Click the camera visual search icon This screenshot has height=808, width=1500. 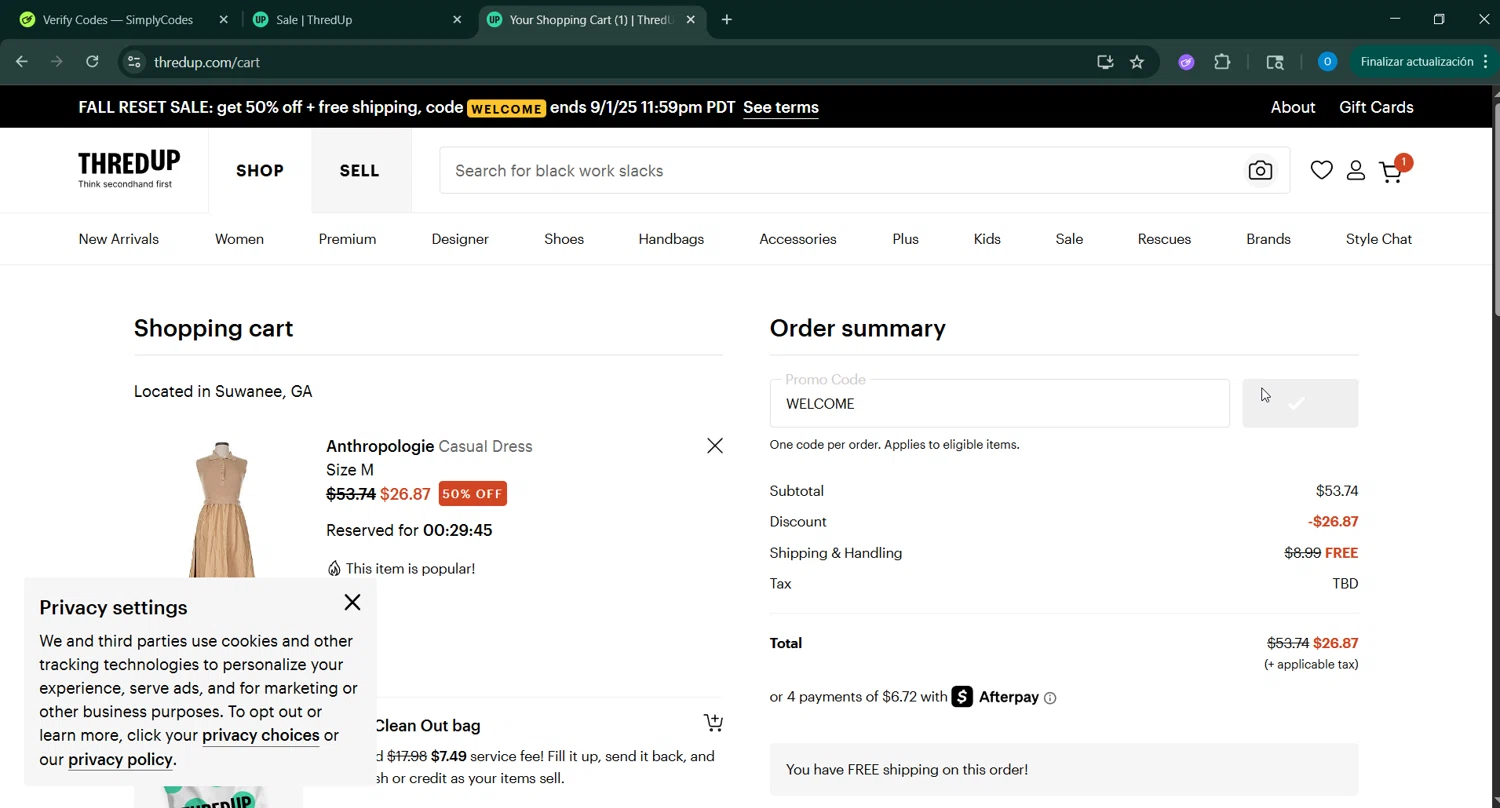pyautogui.click(x=1260, y=171)
